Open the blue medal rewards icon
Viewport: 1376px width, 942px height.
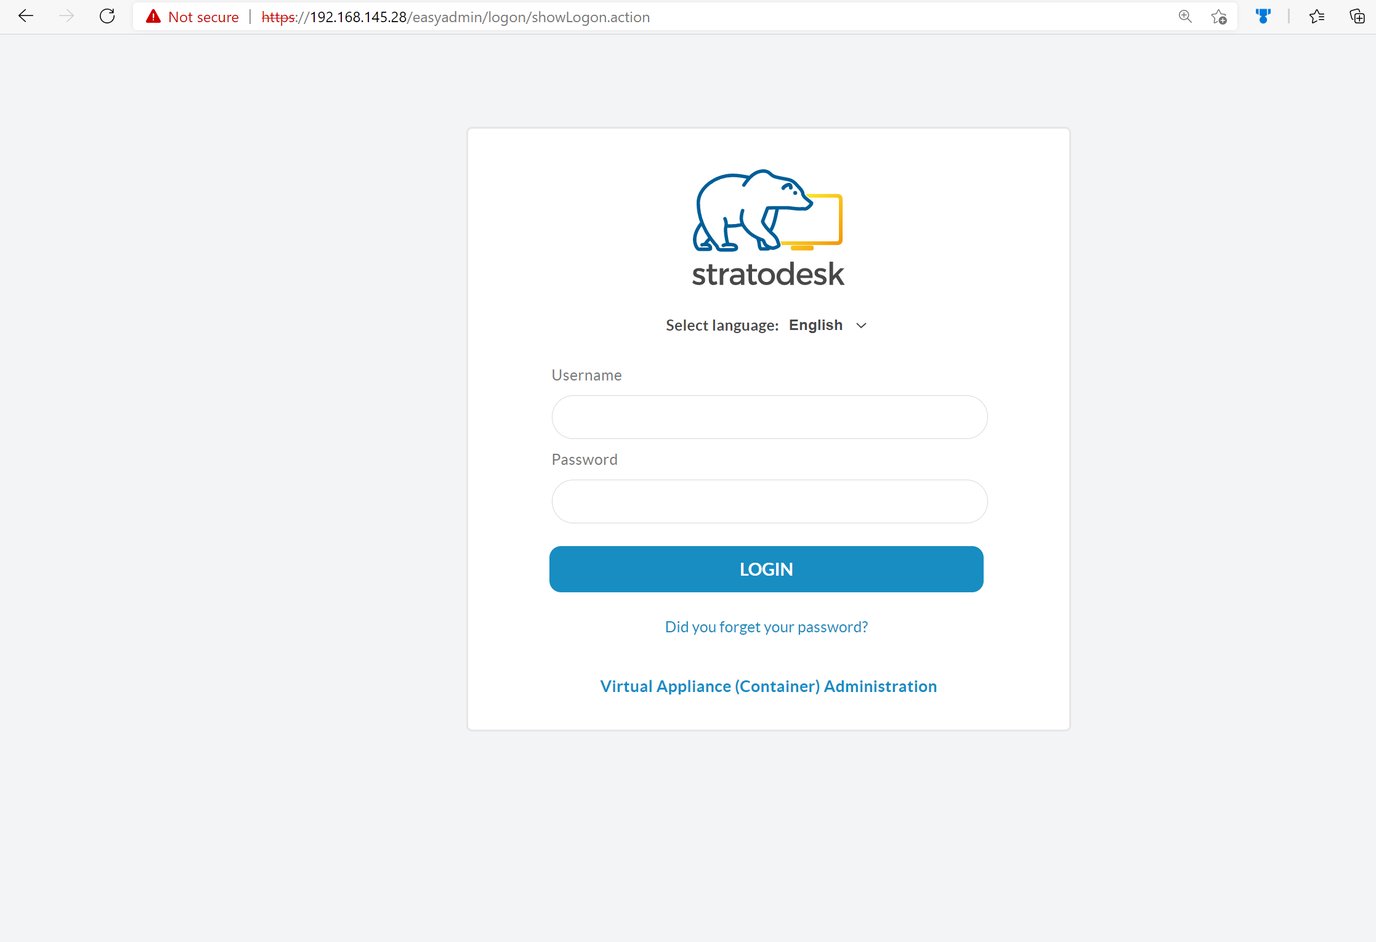[x=1263, y=17]
